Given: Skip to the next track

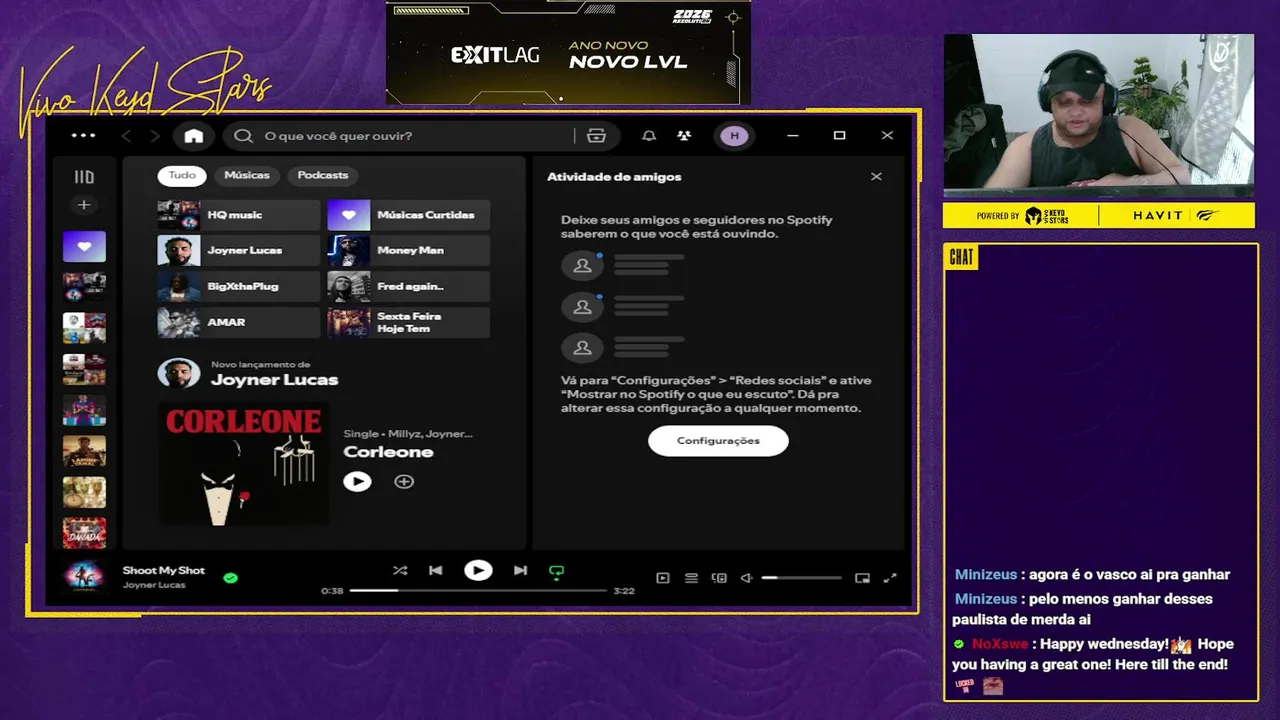Looking at the screenshot, I should [520, 571].
